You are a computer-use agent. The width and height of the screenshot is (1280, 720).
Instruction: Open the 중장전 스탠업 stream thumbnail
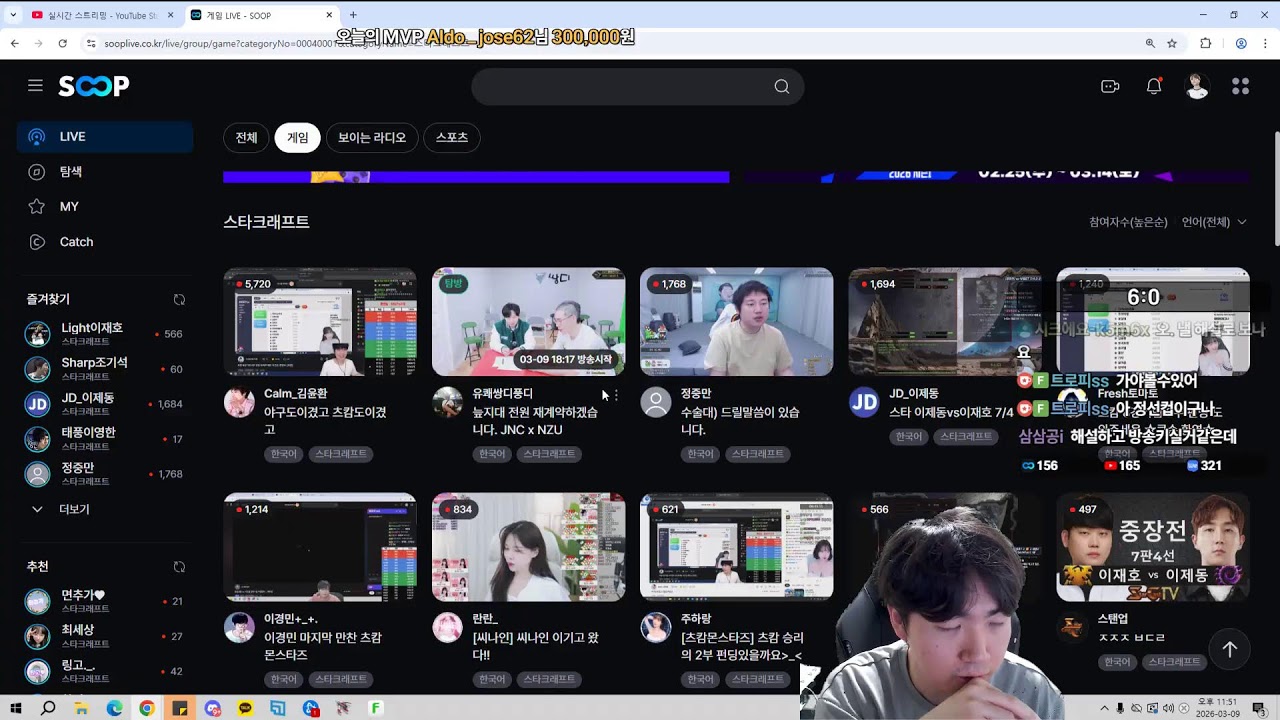coord(1153,547)
